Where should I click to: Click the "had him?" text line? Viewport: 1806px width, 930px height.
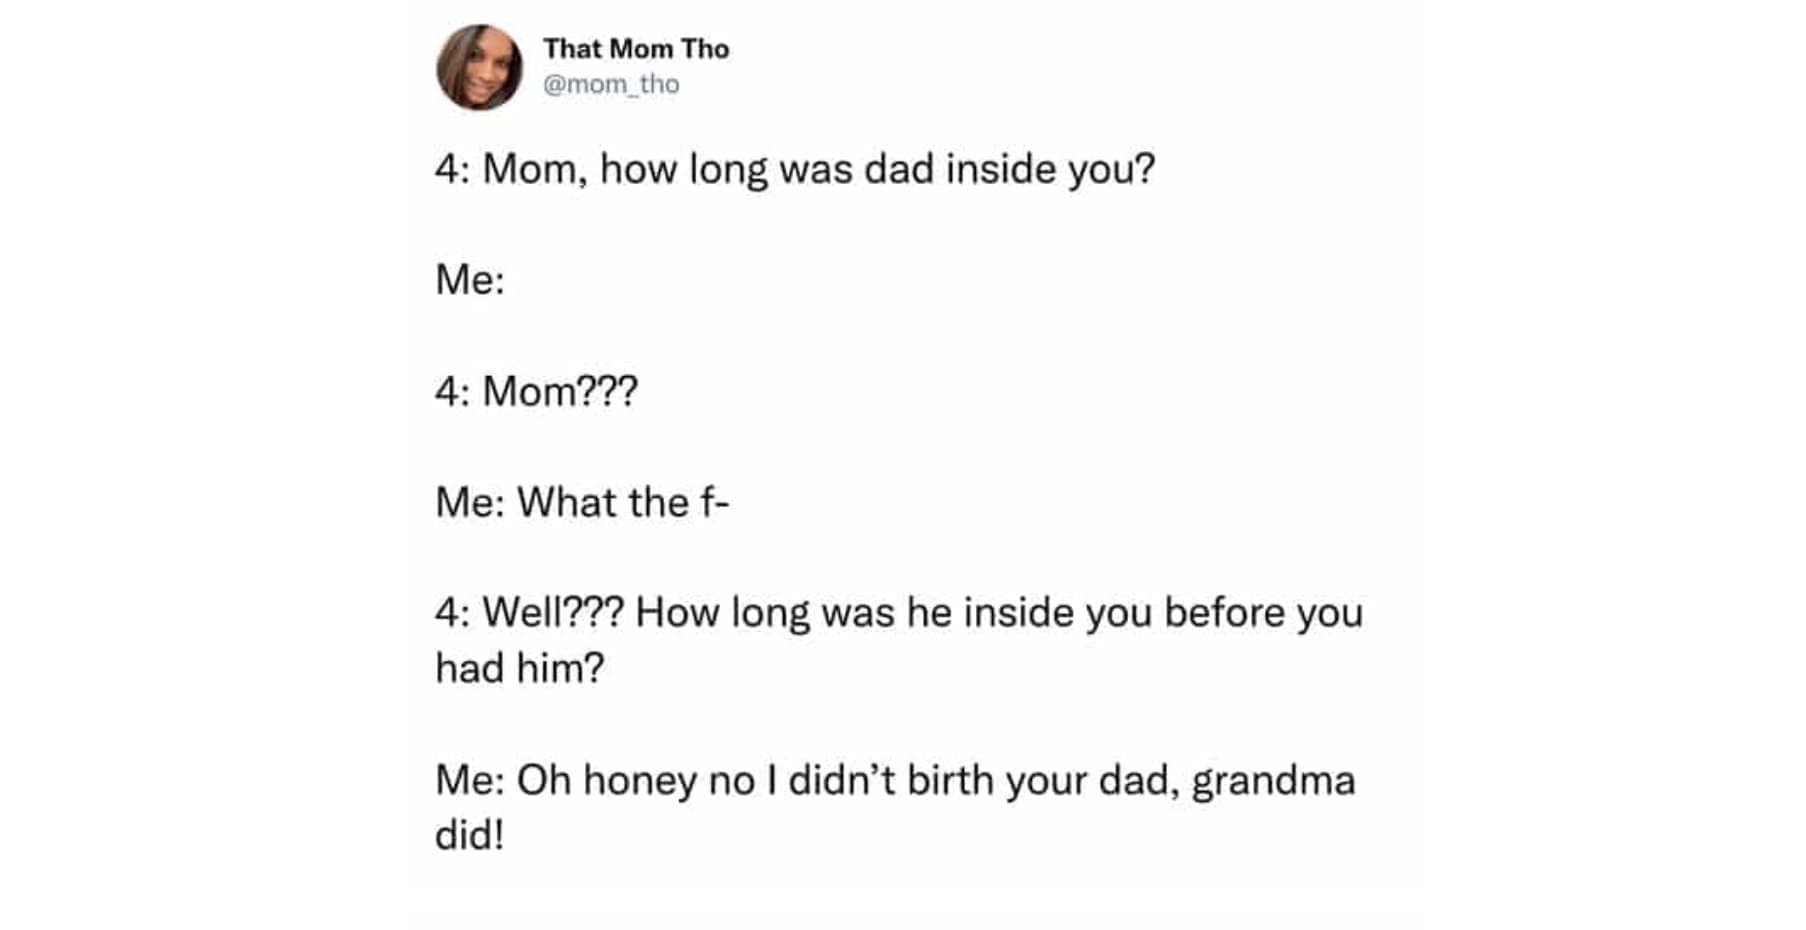tap(520, 668)
